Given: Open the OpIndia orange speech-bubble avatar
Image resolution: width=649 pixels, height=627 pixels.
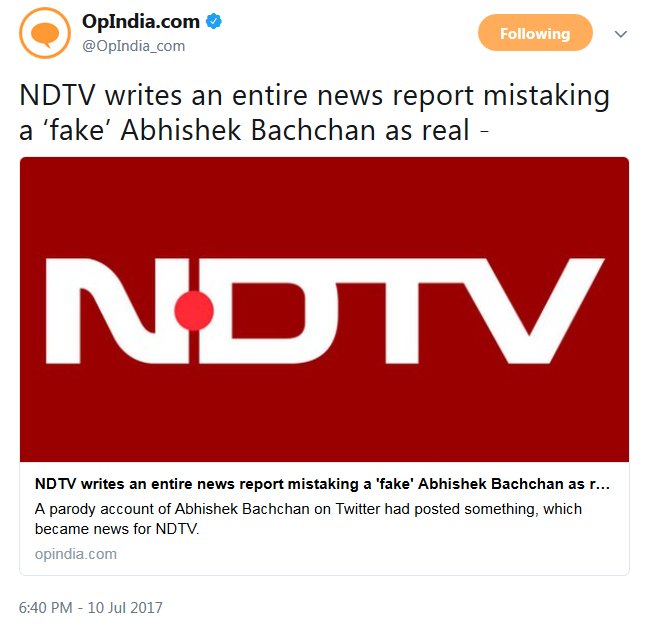Looking at the screenshot, I should tap(45, 33).
